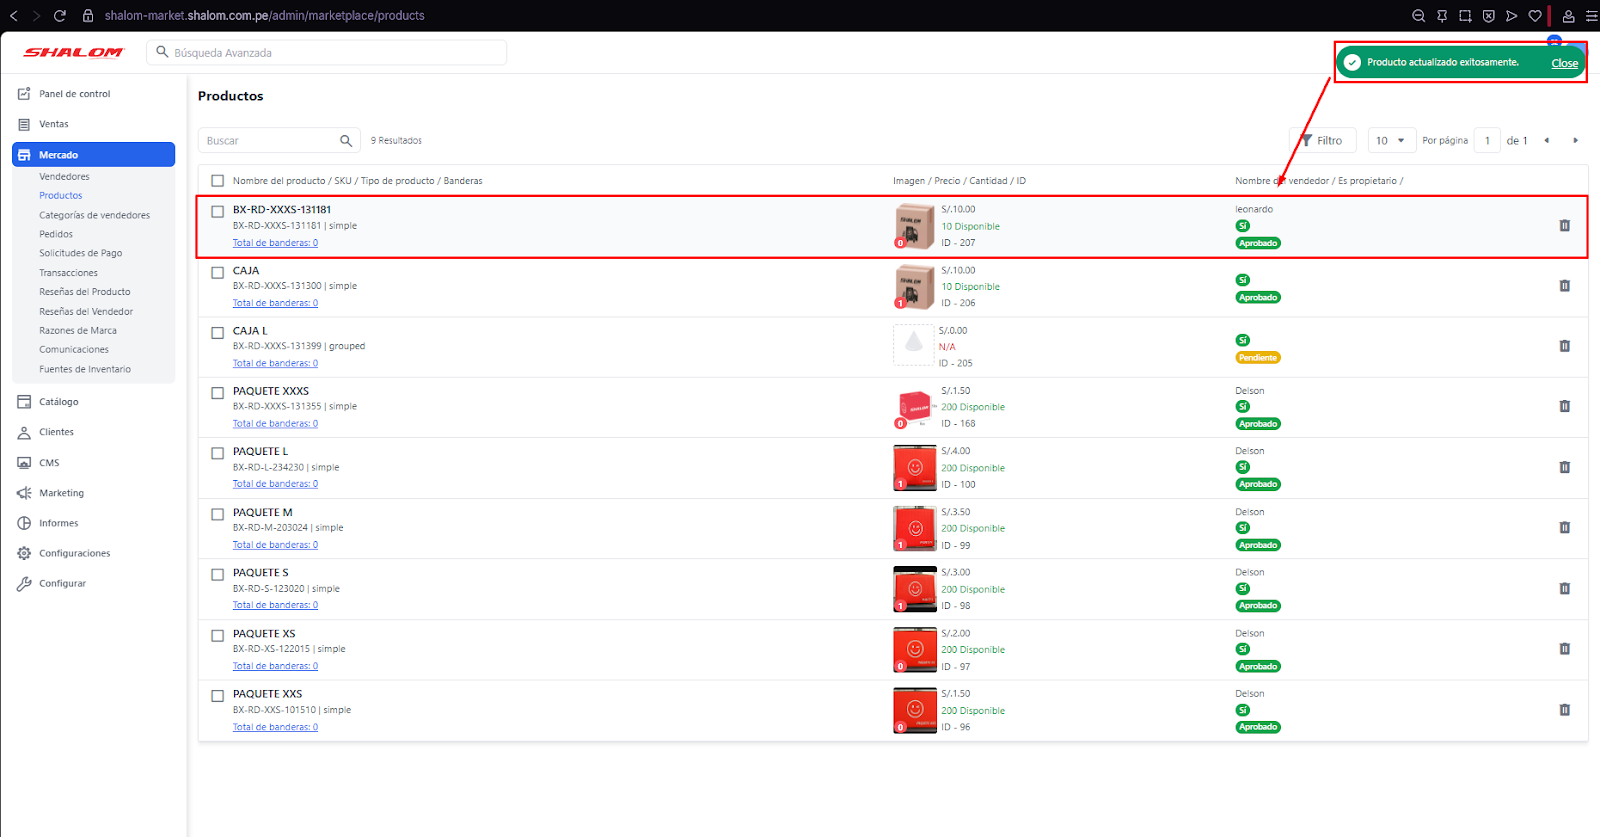
Task: Open the Filtro filter icon
Action: click(x=1306, y=141)
